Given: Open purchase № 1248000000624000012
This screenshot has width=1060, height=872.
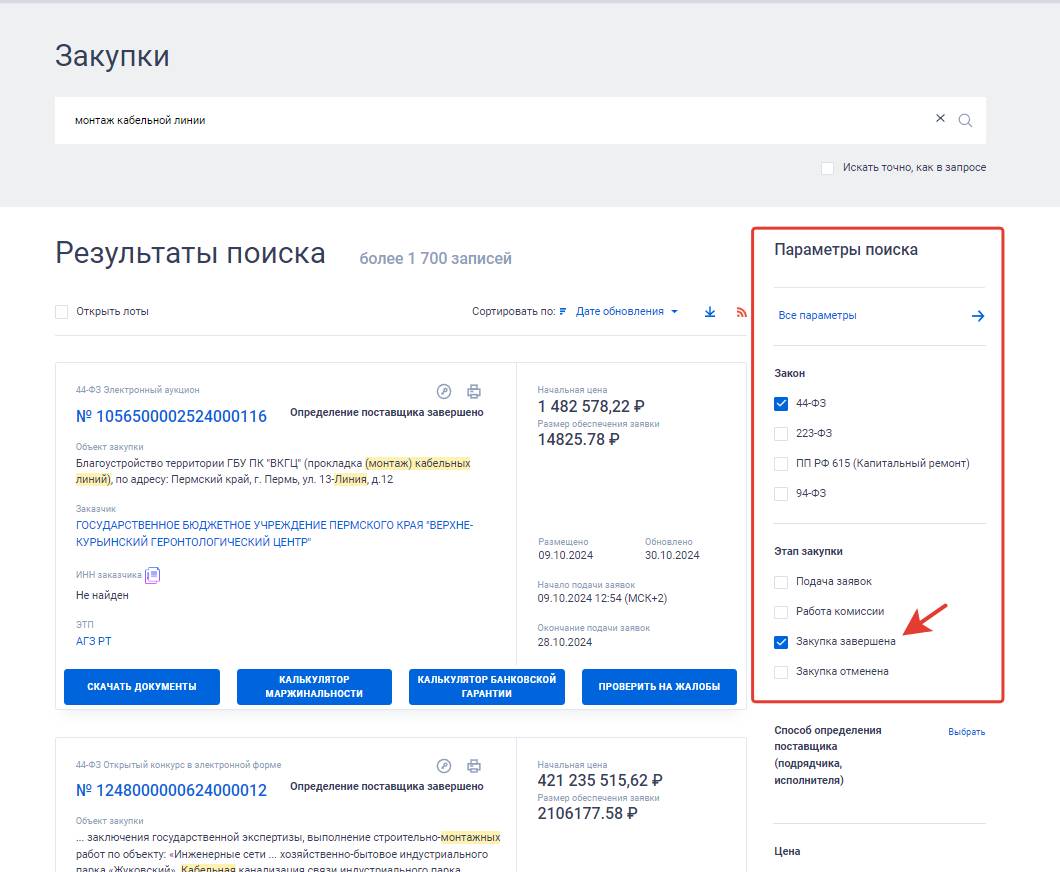Looking at the screenshot, I should tap(171, 789).
